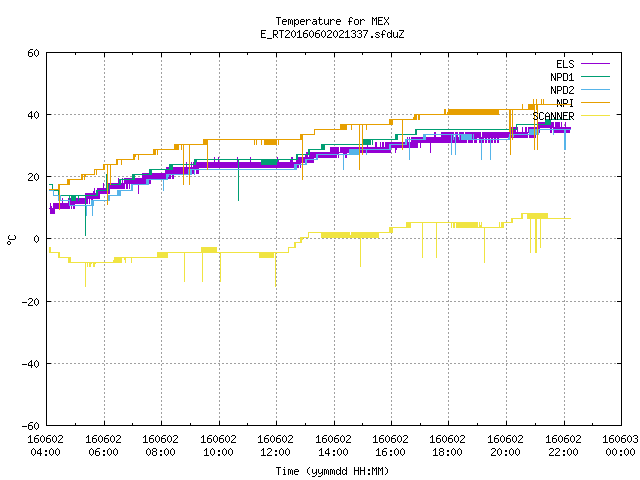640x480 pixels.
Task: Click the y-axis tick label '0'
Action: [36, 239]
